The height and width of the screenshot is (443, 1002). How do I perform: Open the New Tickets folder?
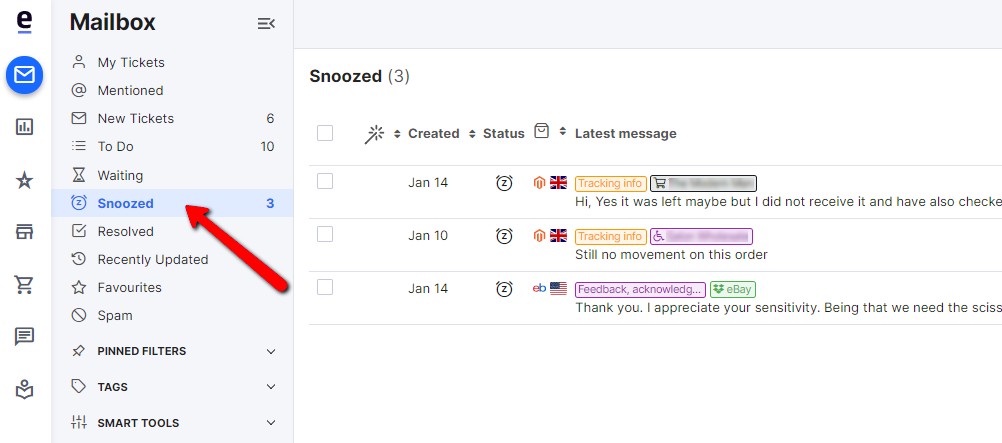point(173,118)
